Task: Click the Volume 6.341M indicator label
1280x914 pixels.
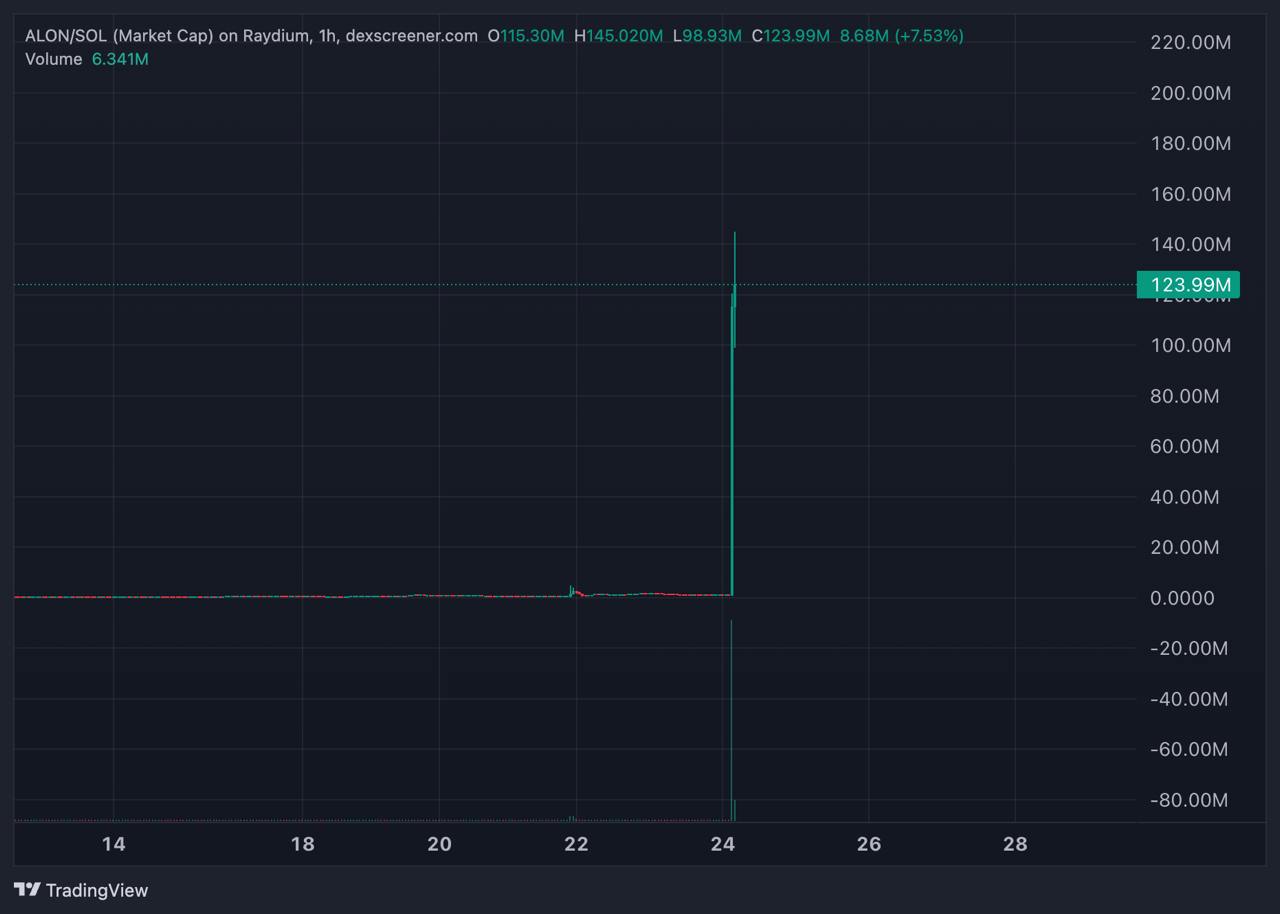Action: tap(87, 59)
